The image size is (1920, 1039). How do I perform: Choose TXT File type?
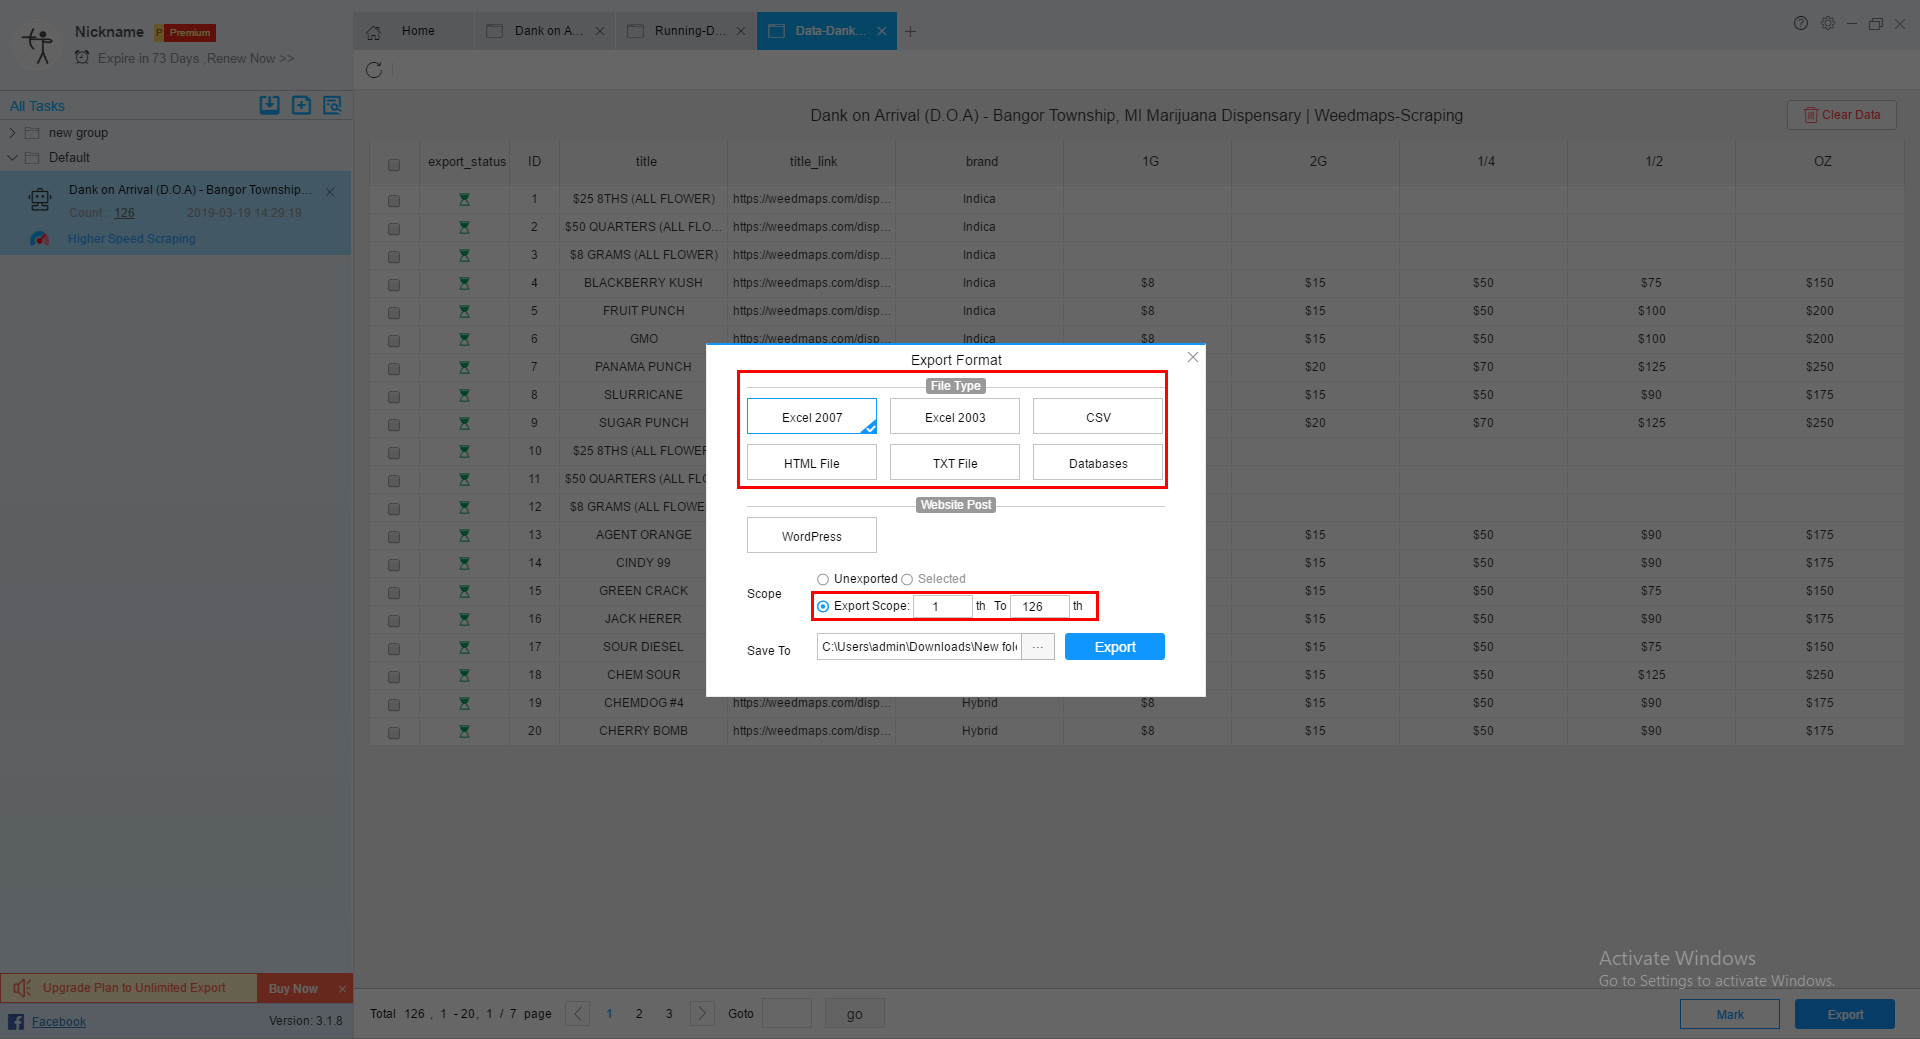tap(955, 463)
